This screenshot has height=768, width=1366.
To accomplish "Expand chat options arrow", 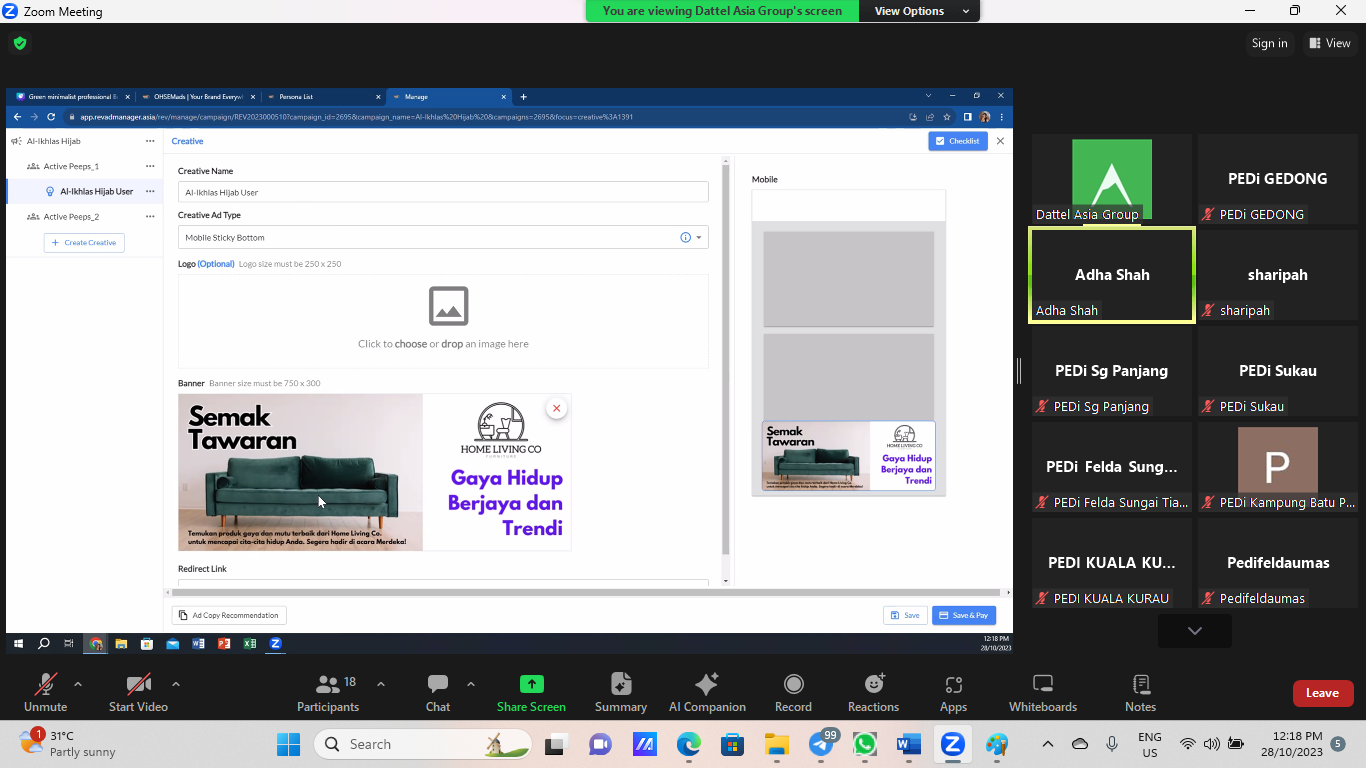I will tap(471, 684).
